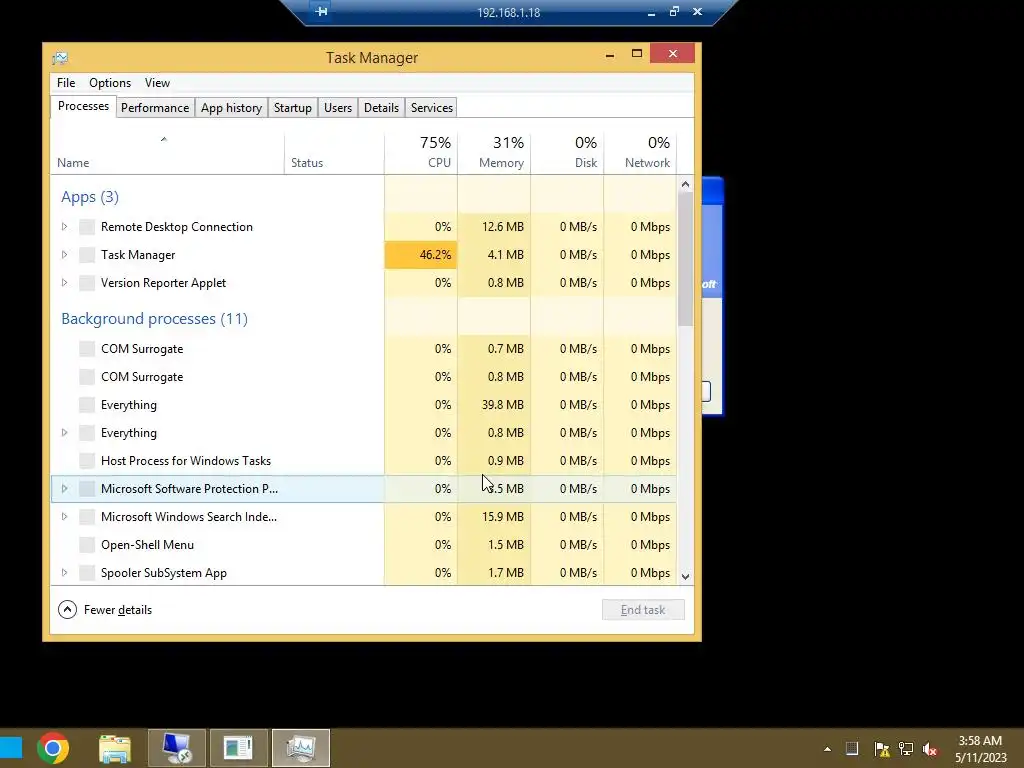Expand Version Reporter Applet group
1024x768 pixels.
coord(64,283)
